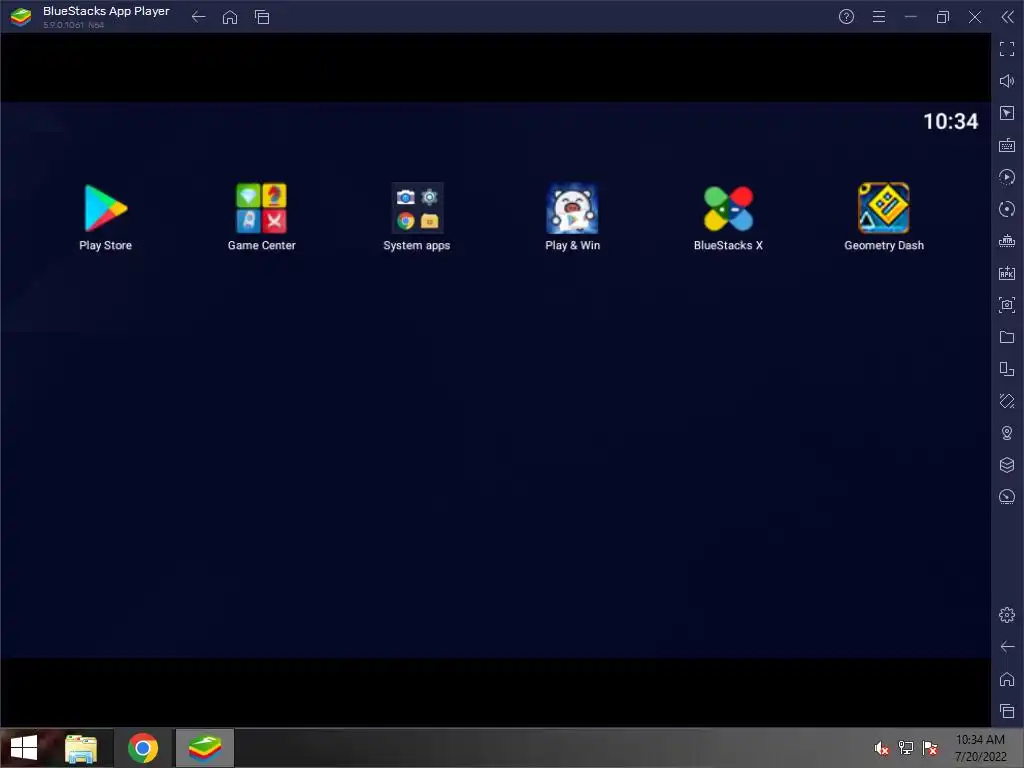The image size is (1024, 768).
Task: Open recent apps from title bar
Action: [x=262, y=17]
